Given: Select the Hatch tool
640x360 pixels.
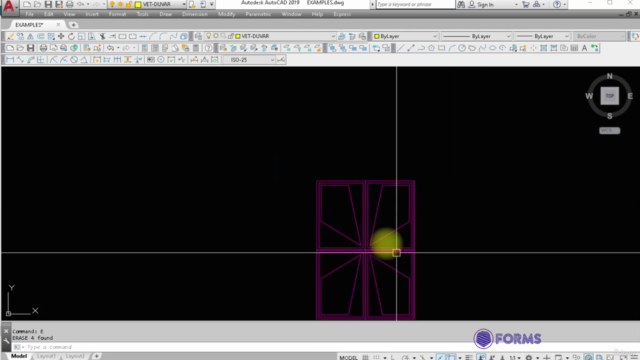Looking at the screenshot, I should 544,48.
